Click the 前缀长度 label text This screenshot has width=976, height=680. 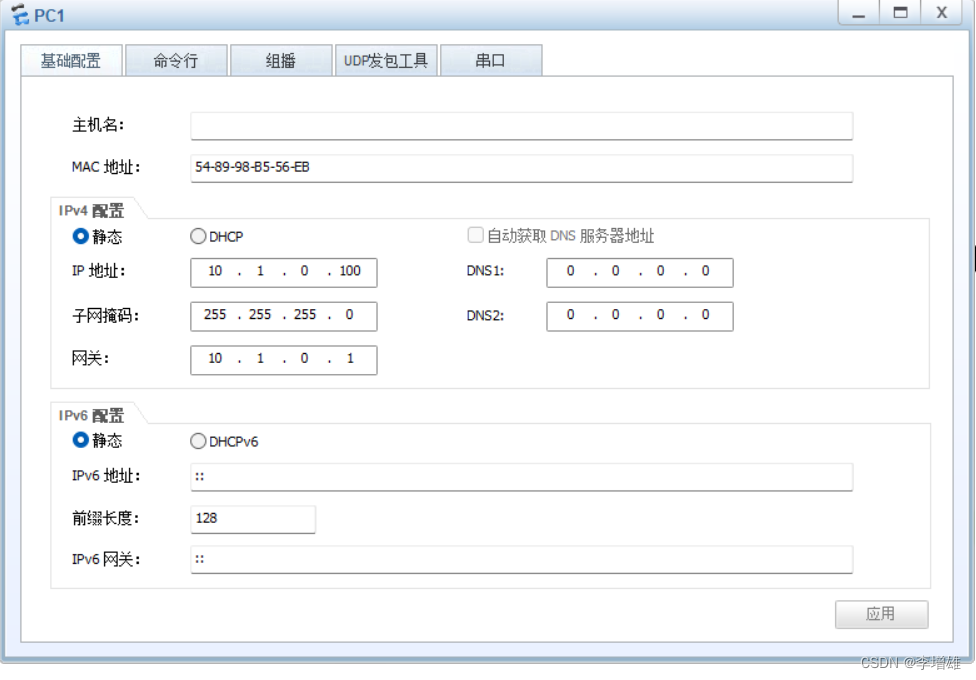pyautogui.click(x=105, y=518)
